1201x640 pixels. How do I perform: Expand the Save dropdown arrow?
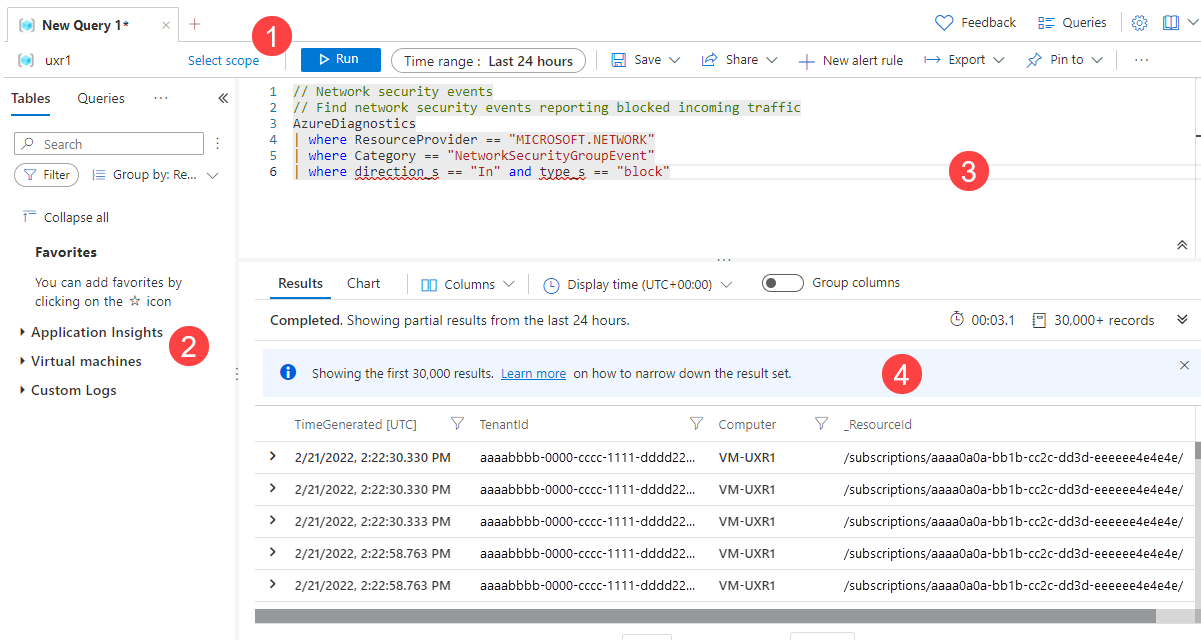point(674,60)
